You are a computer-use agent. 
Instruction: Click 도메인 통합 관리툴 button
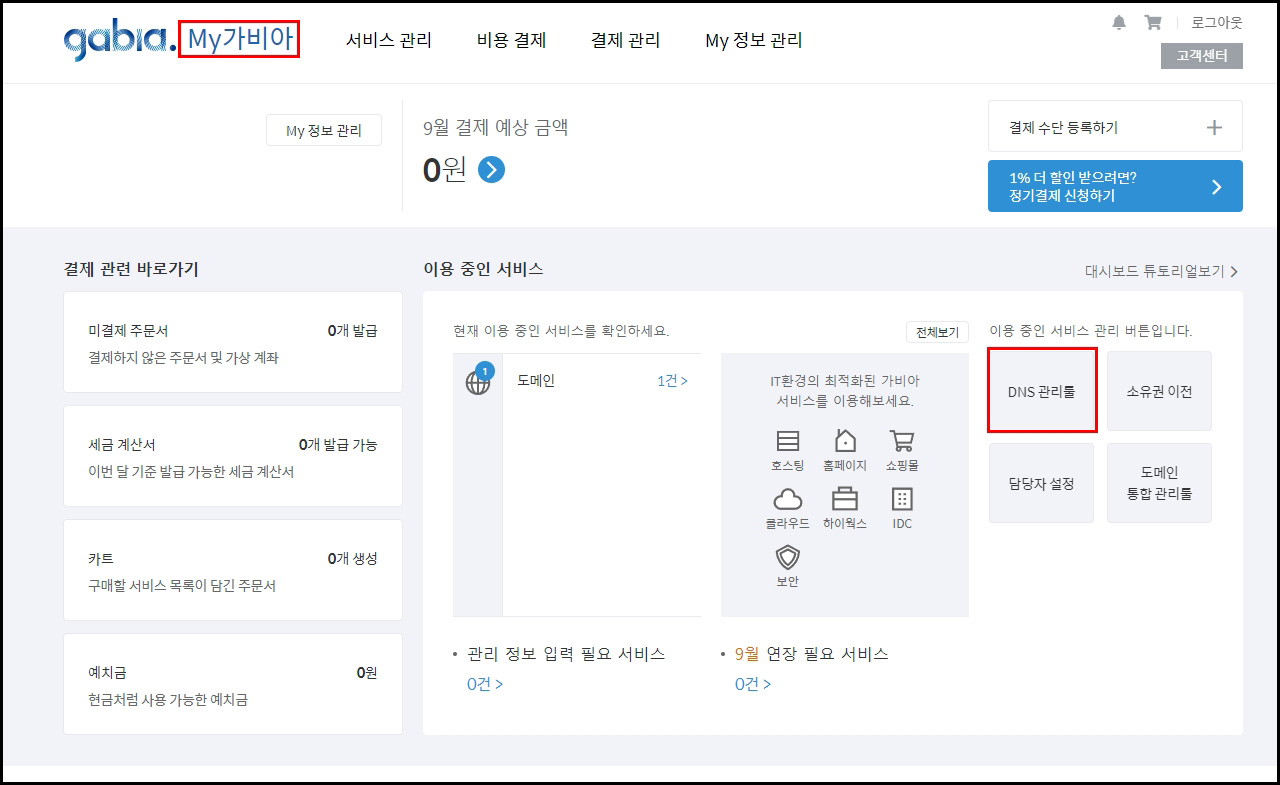1159,483
